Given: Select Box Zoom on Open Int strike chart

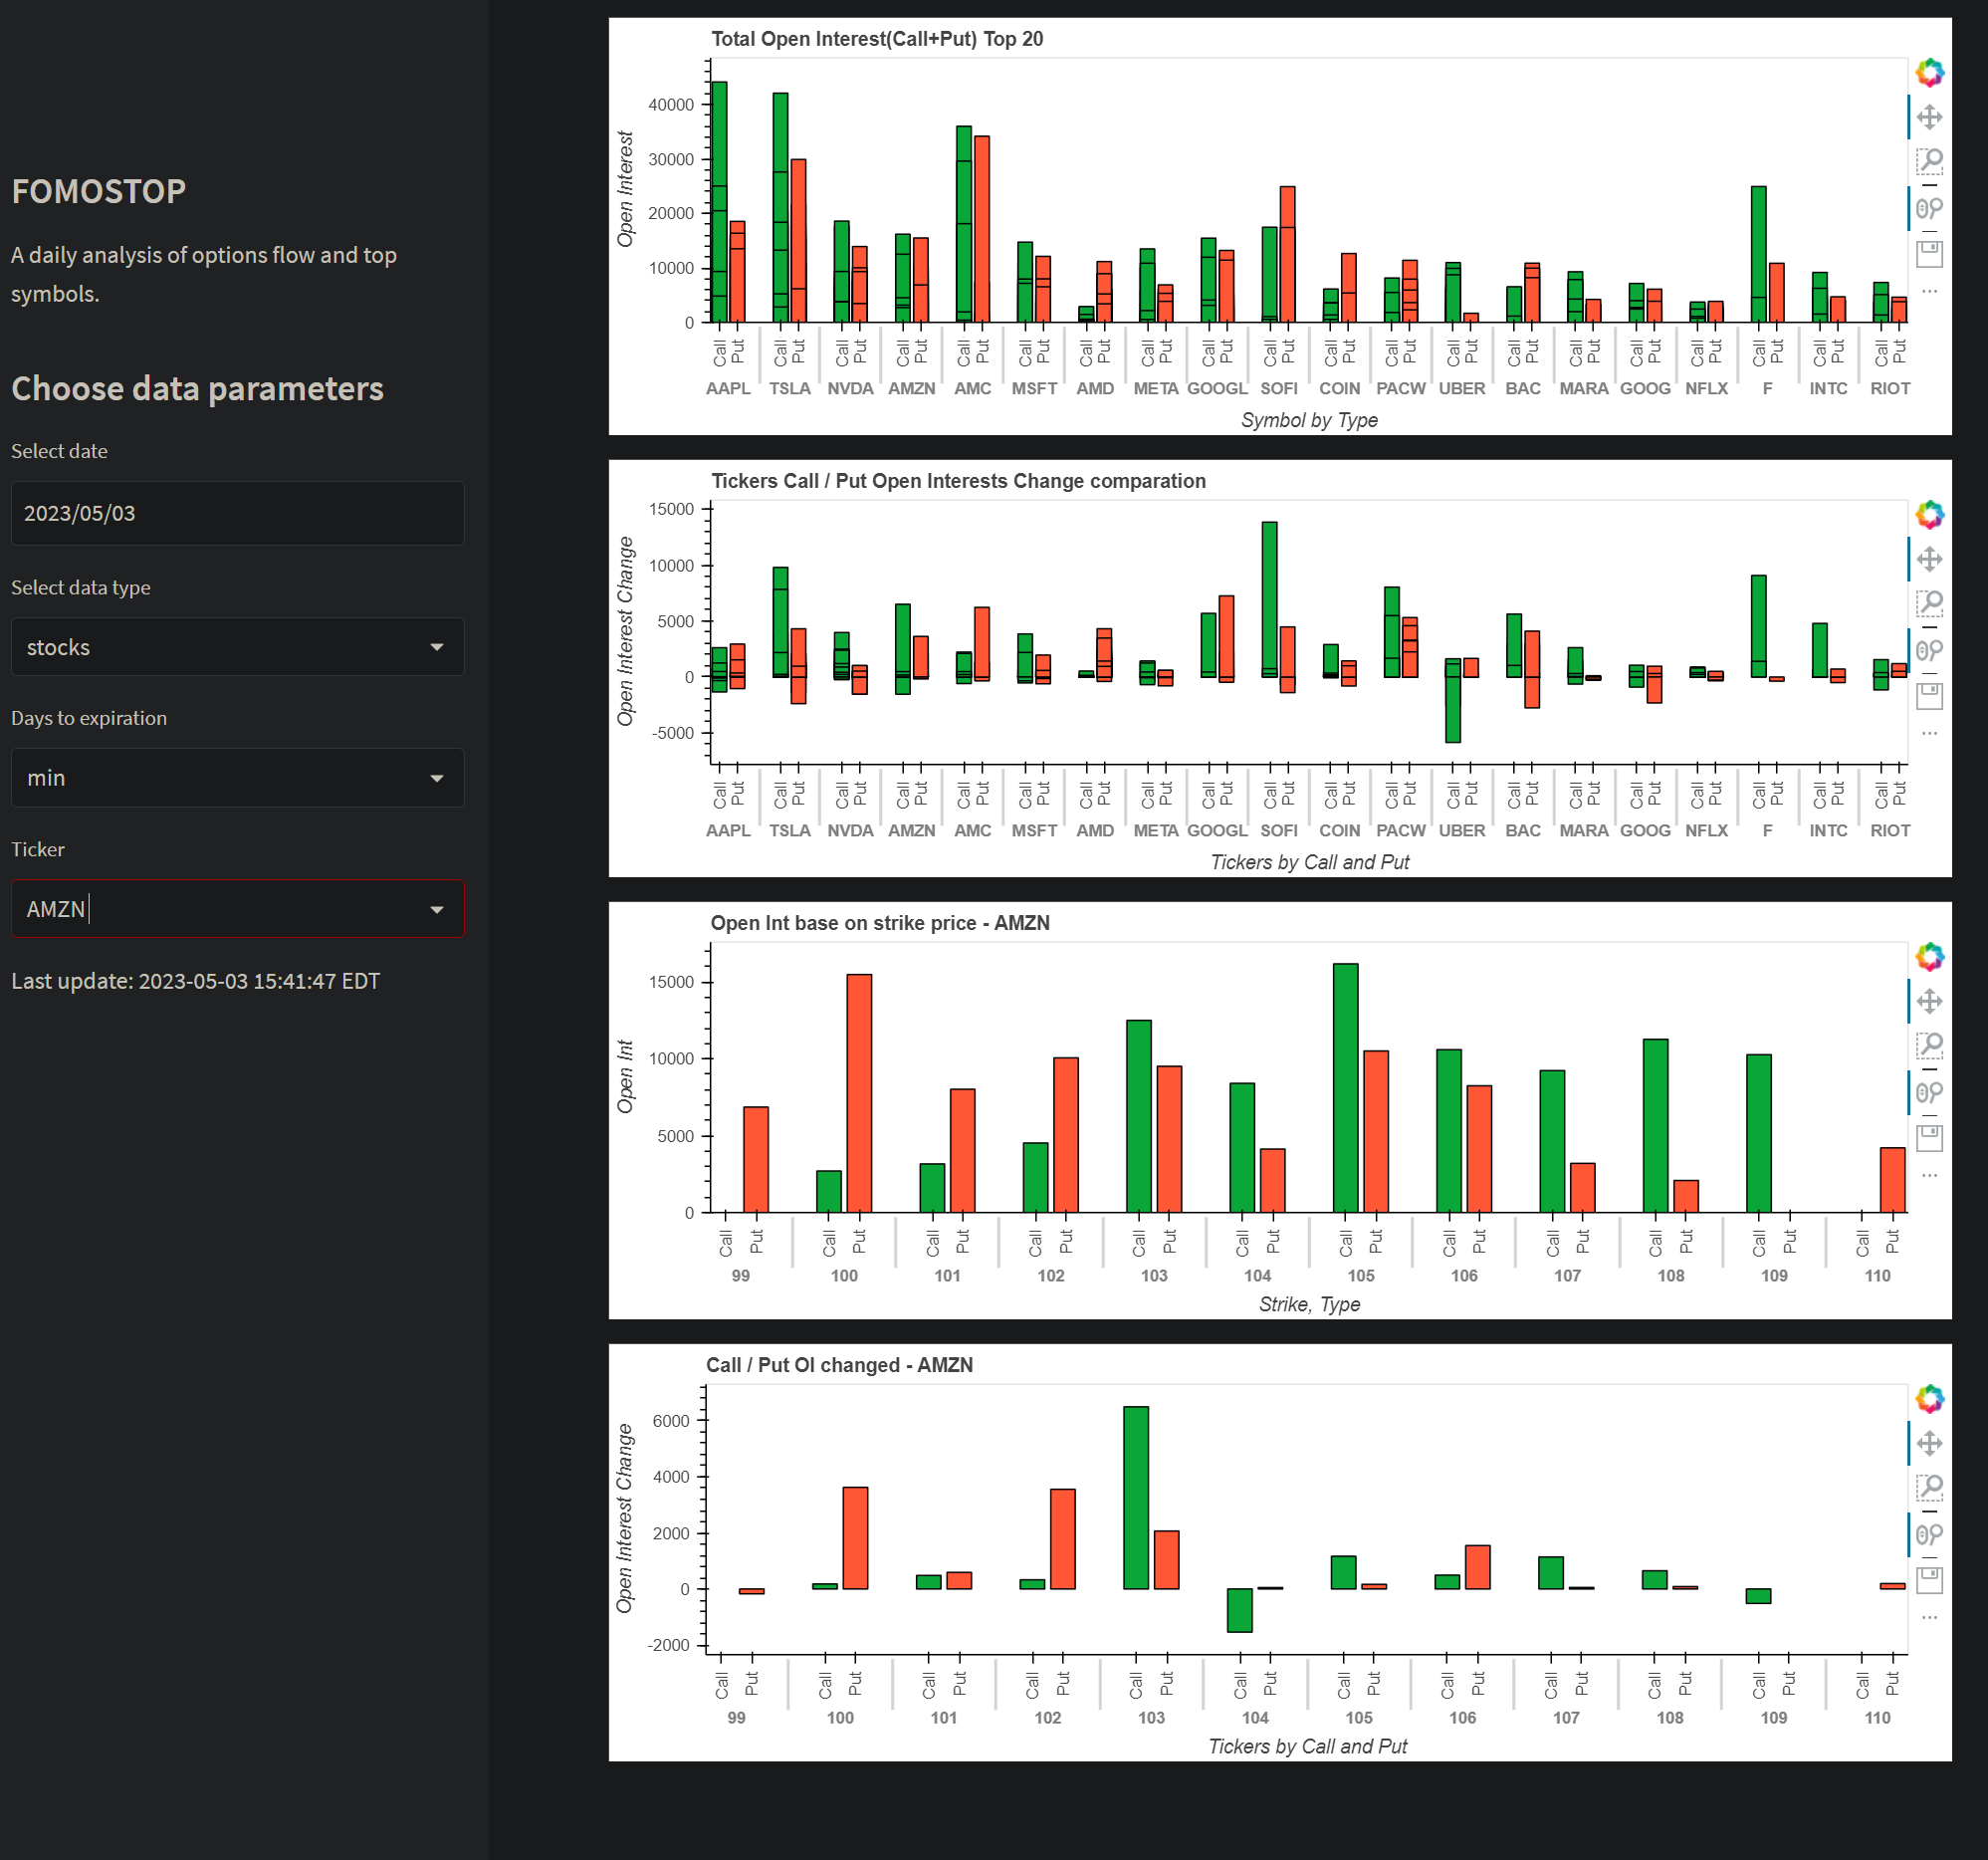Looking at the screenshot, I should [1929, 1045].
